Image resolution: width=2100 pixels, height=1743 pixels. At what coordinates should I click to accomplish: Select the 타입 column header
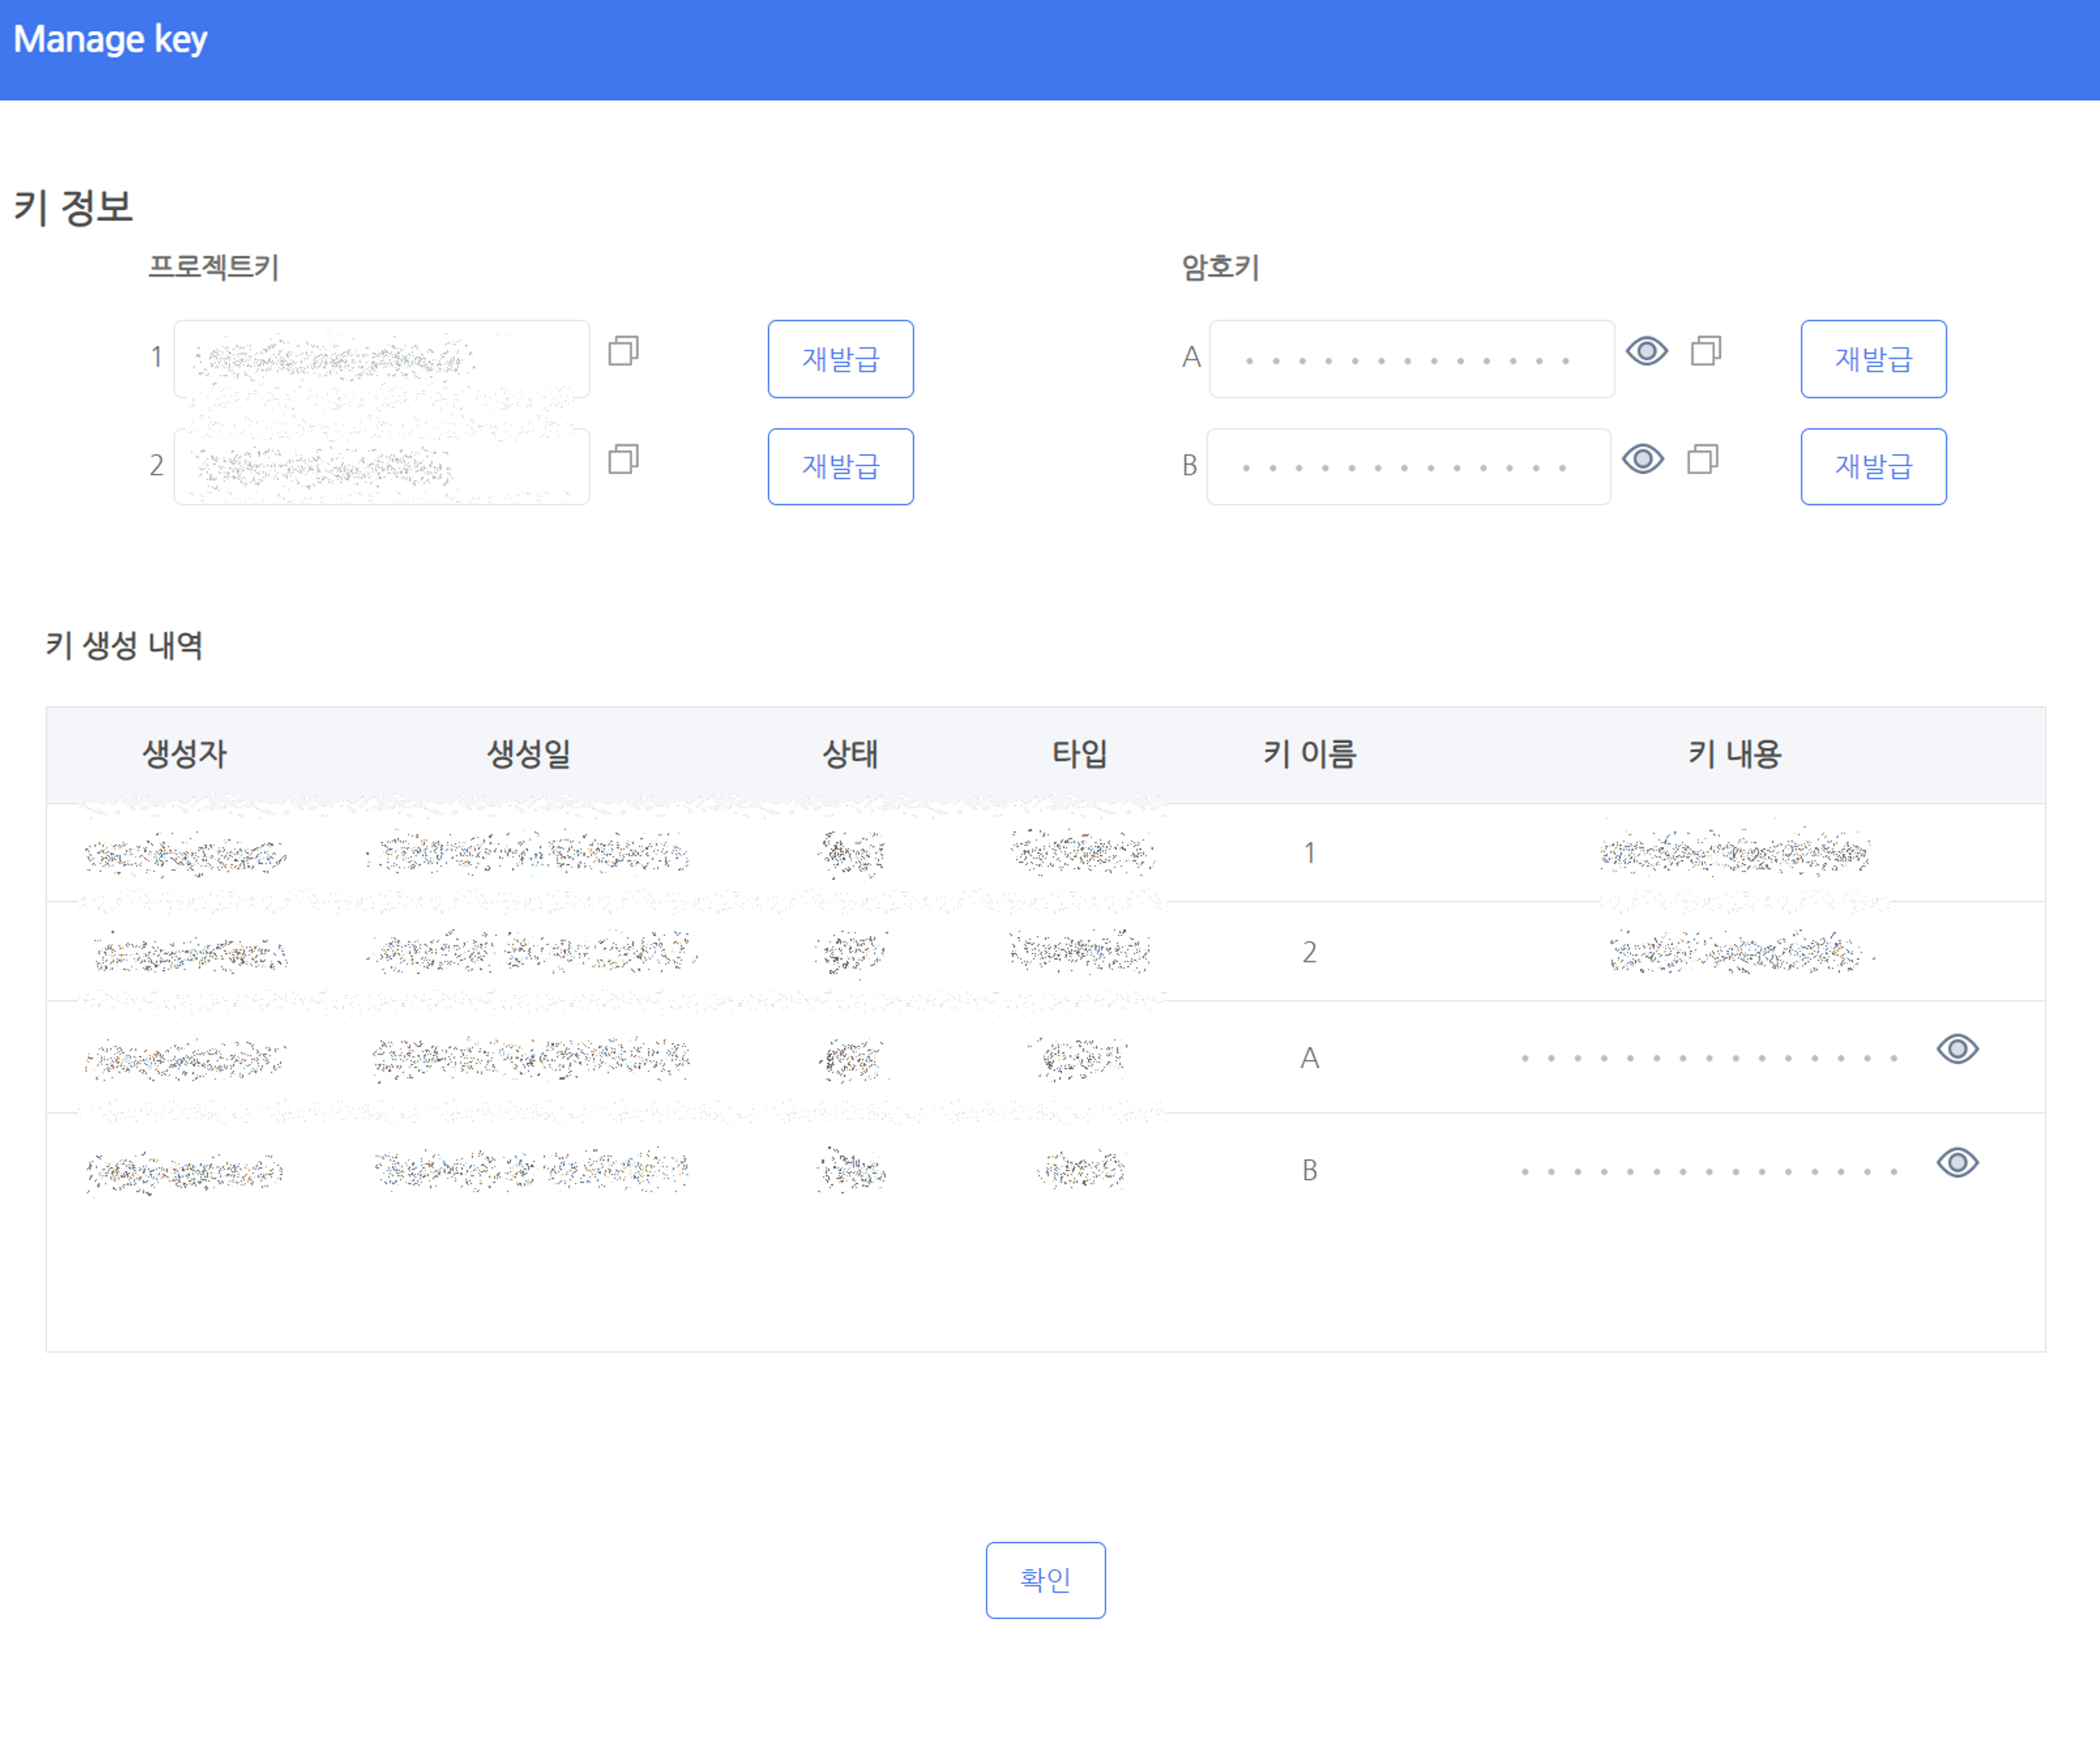pos(1080,754)
